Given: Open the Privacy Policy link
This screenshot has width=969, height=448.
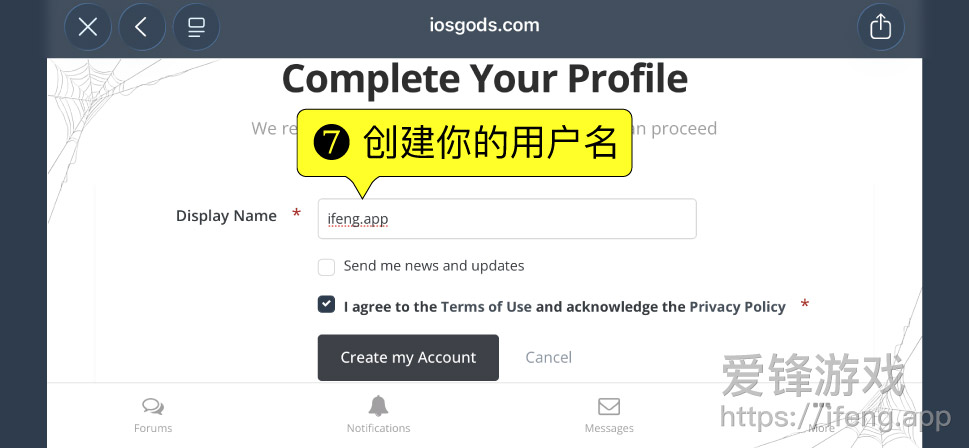Looking at the screenshot, I should click(x=737, y=307).
